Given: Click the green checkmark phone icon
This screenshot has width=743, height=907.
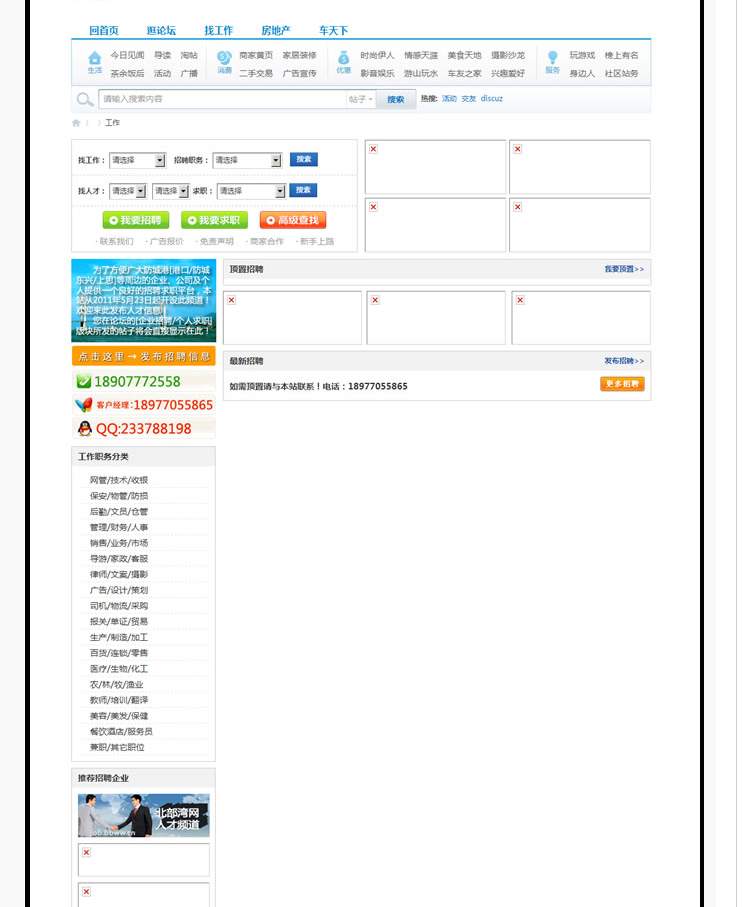Looking at the screenshot, I should tap(83, 381).
